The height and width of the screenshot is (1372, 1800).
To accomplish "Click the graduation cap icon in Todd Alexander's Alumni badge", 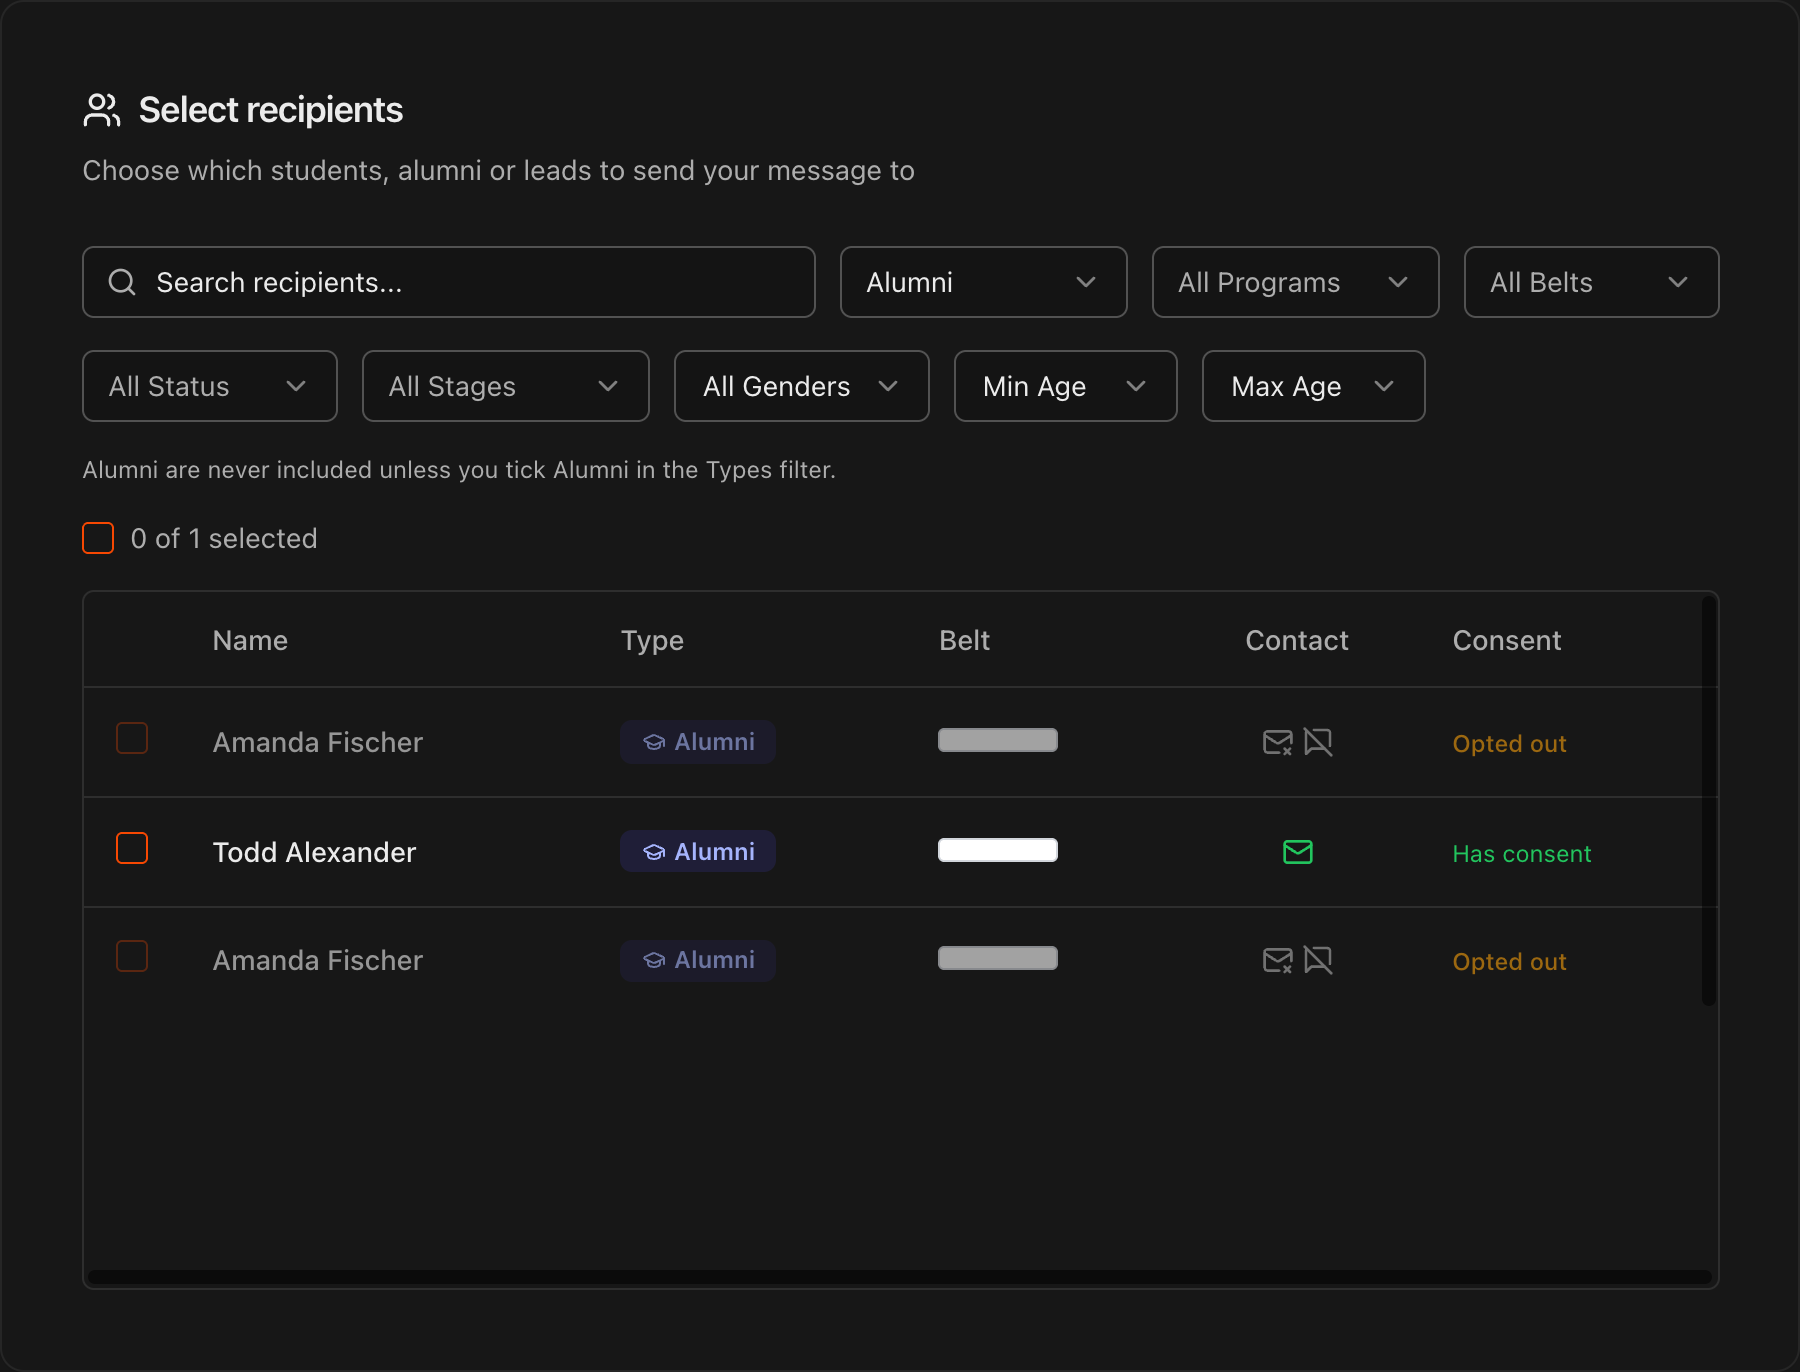I will click(654, 852).
